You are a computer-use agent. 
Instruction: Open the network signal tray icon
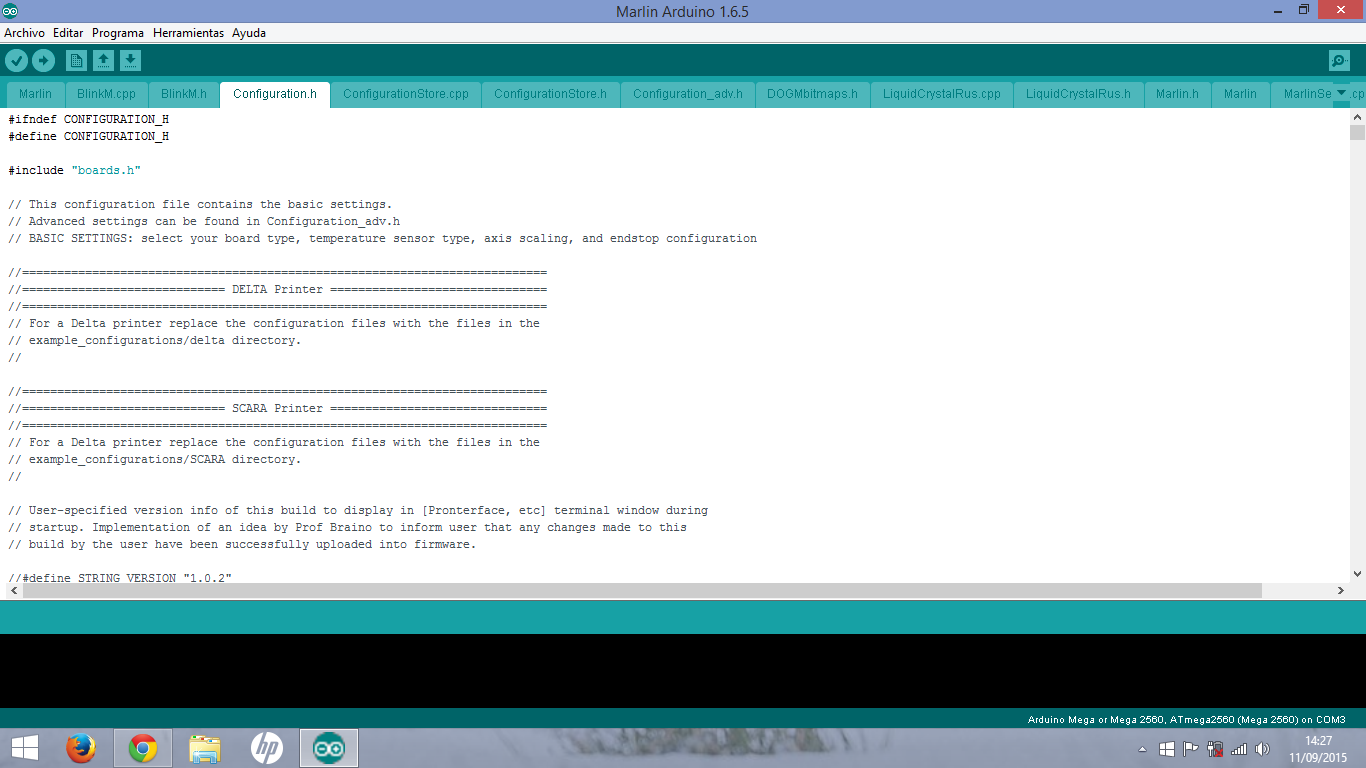coord(1239,748)
